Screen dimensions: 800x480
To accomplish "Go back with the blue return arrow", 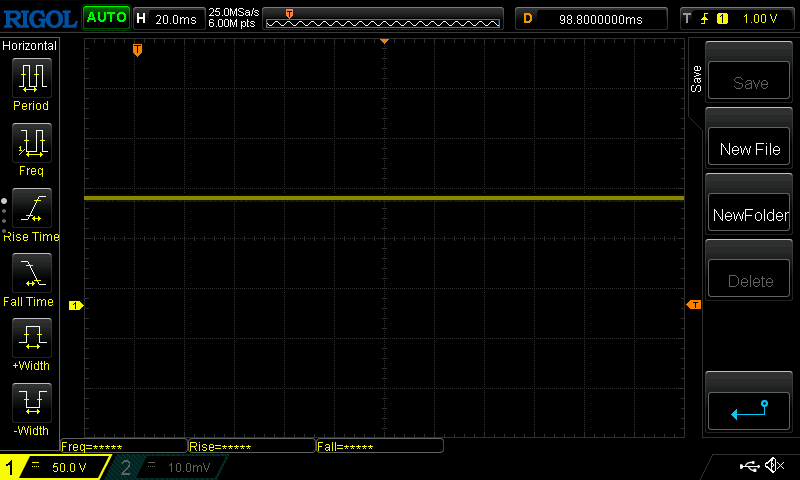I will 749,411.
